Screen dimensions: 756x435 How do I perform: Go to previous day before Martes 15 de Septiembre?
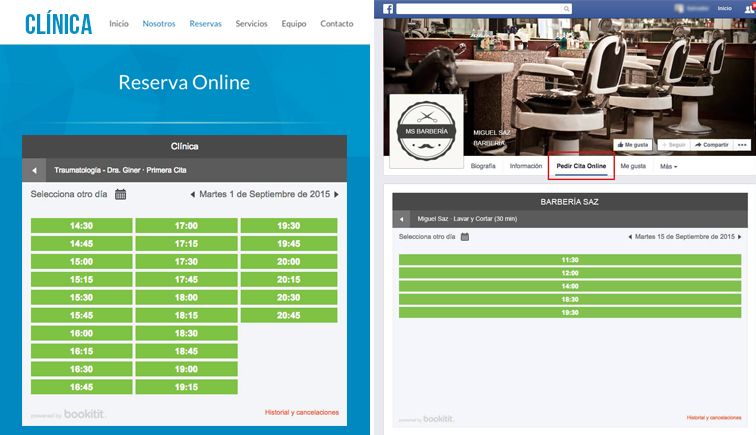tap(630, 237)
